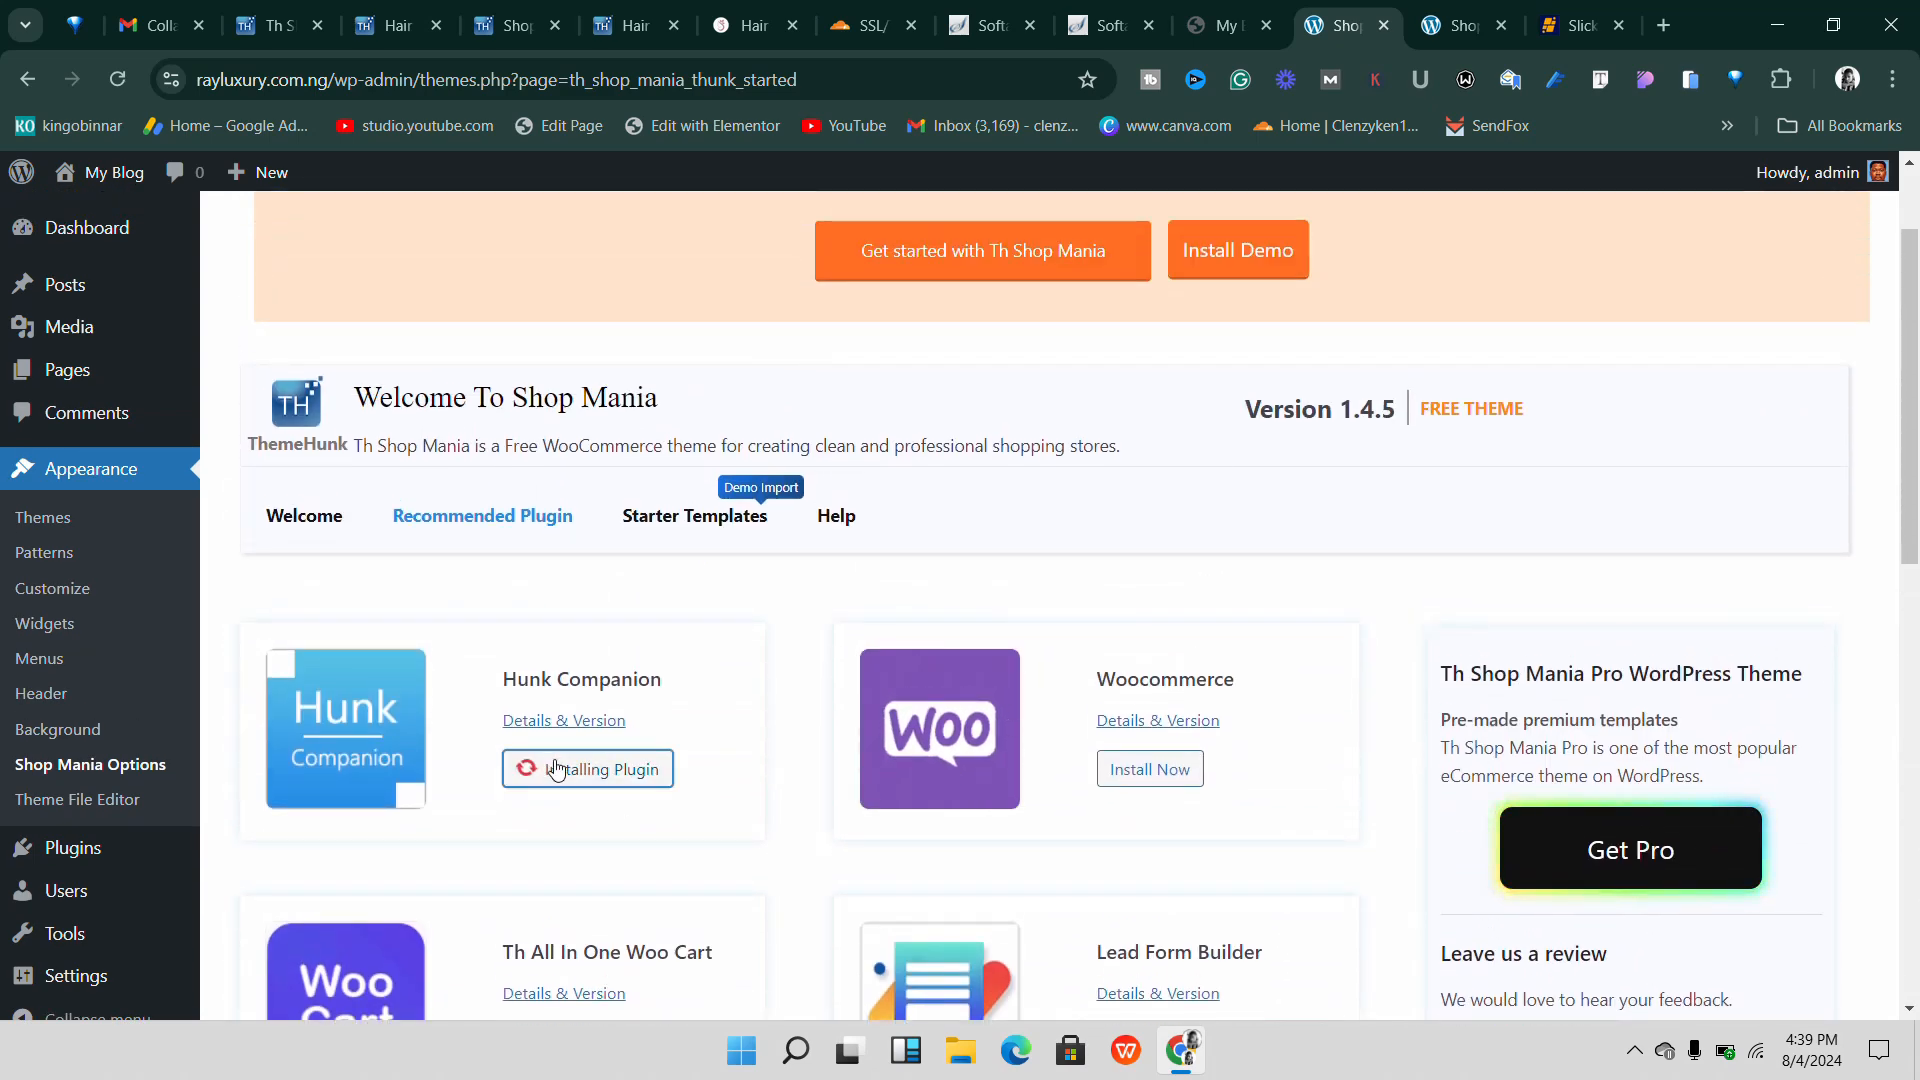This screenshot has width=1920, height=1080.
Task: Click the Hunk Companion plugin thumbnail
Action: [346, 729]
